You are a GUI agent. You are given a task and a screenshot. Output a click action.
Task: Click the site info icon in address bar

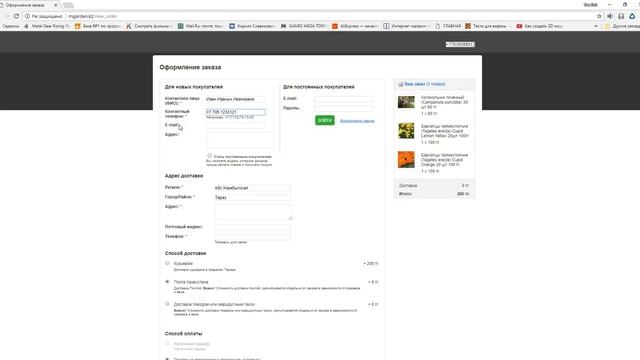(x=27, y=16)
